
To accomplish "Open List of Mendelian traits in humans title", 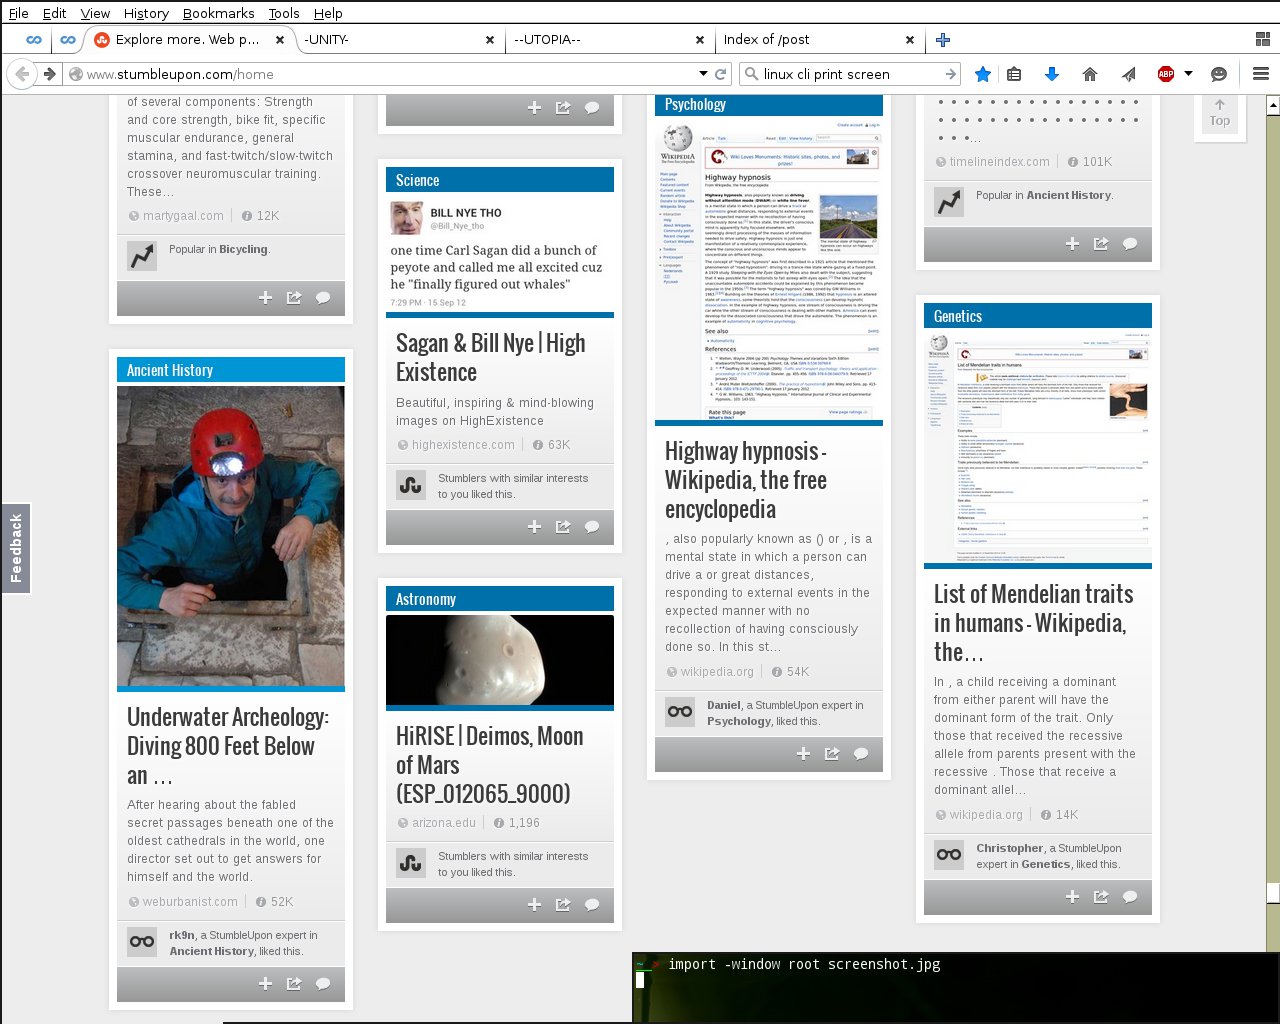I will point(1034,623).
